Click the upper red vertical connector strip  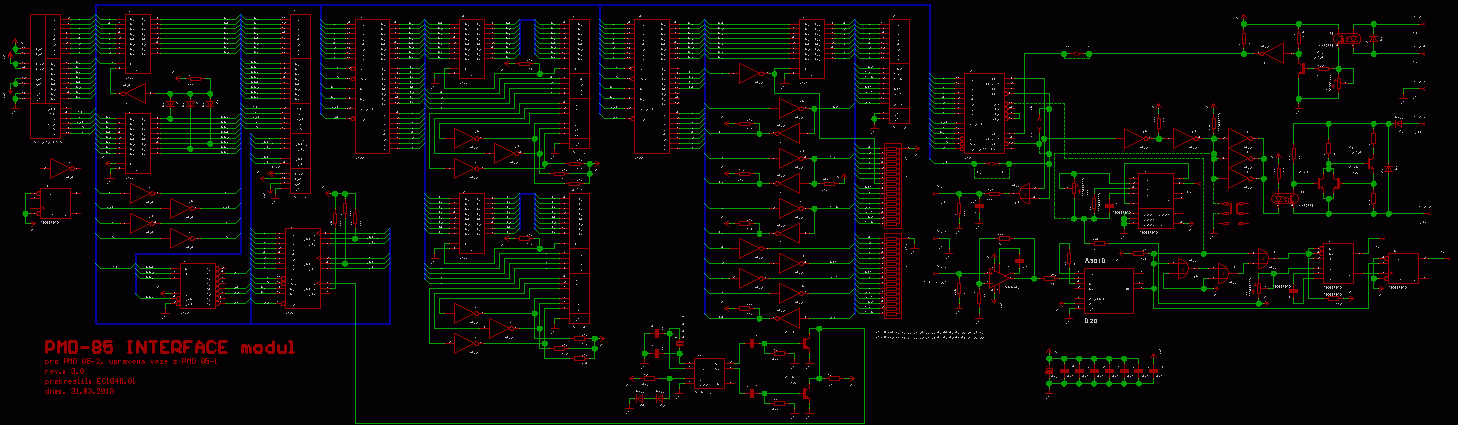(x=892, y=187)
